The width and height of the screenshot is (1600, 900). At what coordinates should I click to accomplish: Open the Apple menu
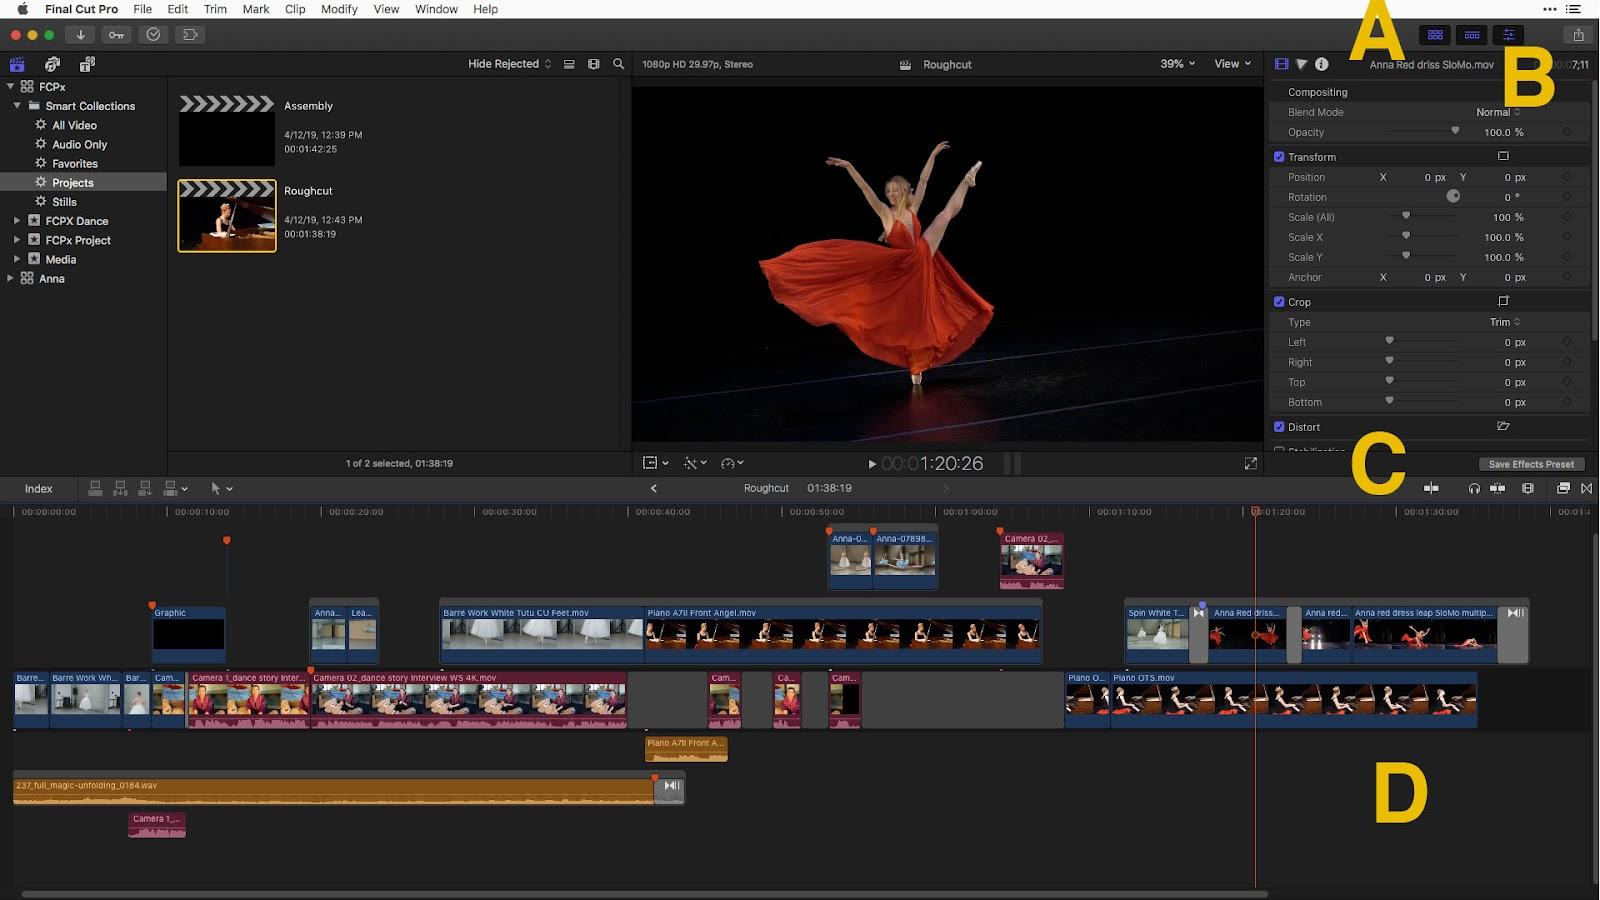(x=22, y=9)
